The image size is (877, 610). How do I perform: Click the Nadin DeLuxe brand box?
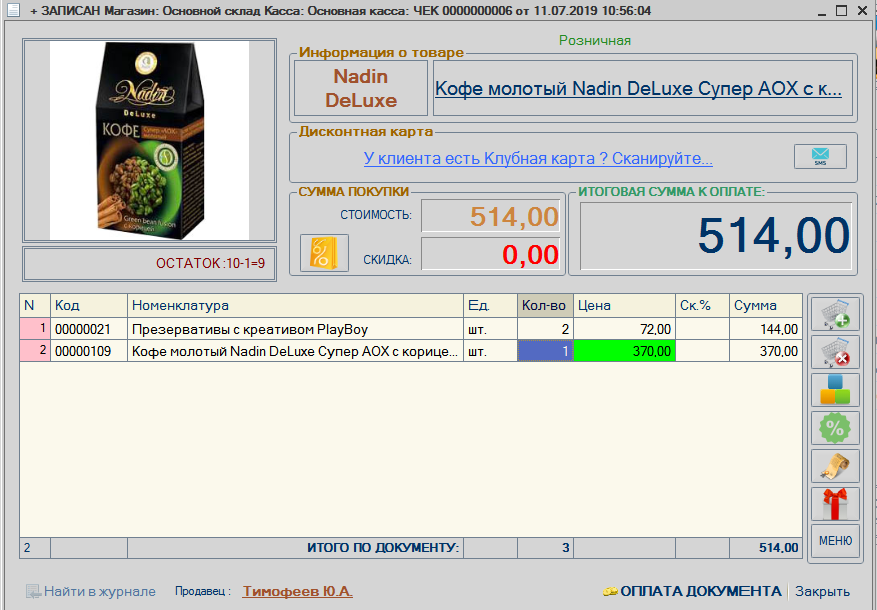click(361, 88)
